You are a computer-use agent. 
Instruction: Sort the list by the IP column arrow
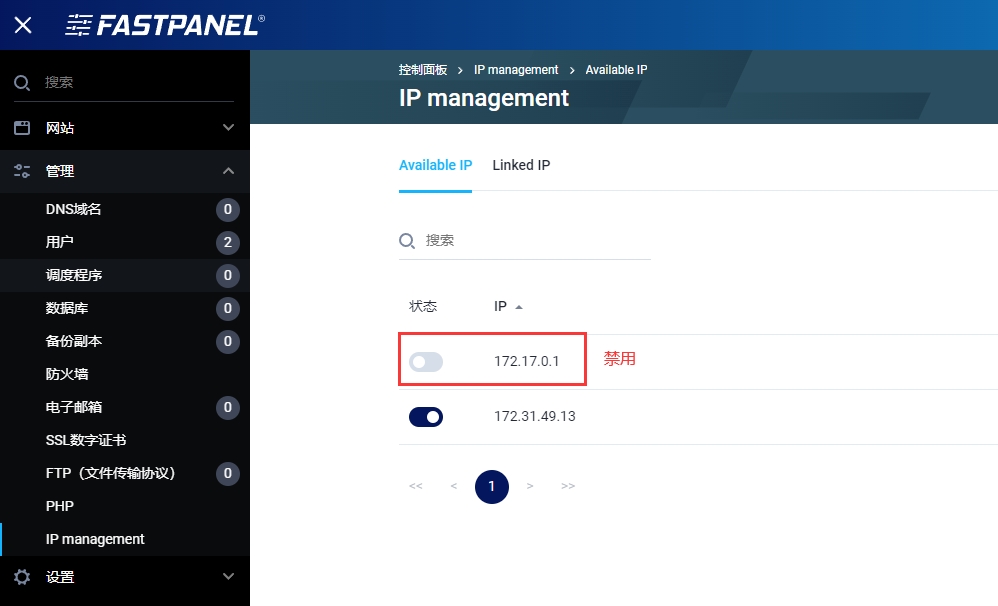pyautogui.click(x=519, y=307)
